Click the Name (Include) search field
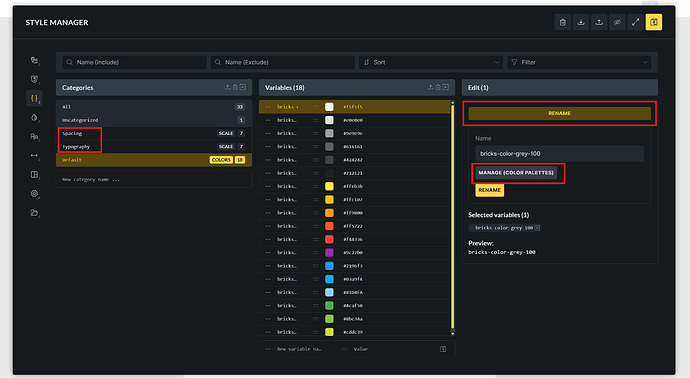This screenshot has height=378, width=690. point(134,62)
